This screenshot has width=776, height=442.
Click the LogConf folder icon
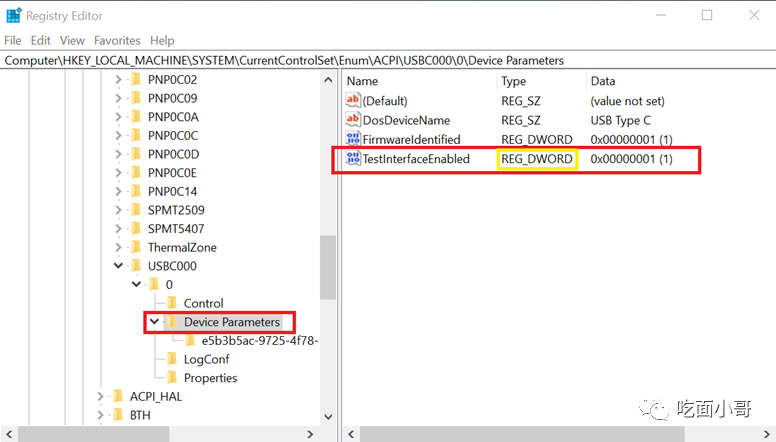[172, 359]
